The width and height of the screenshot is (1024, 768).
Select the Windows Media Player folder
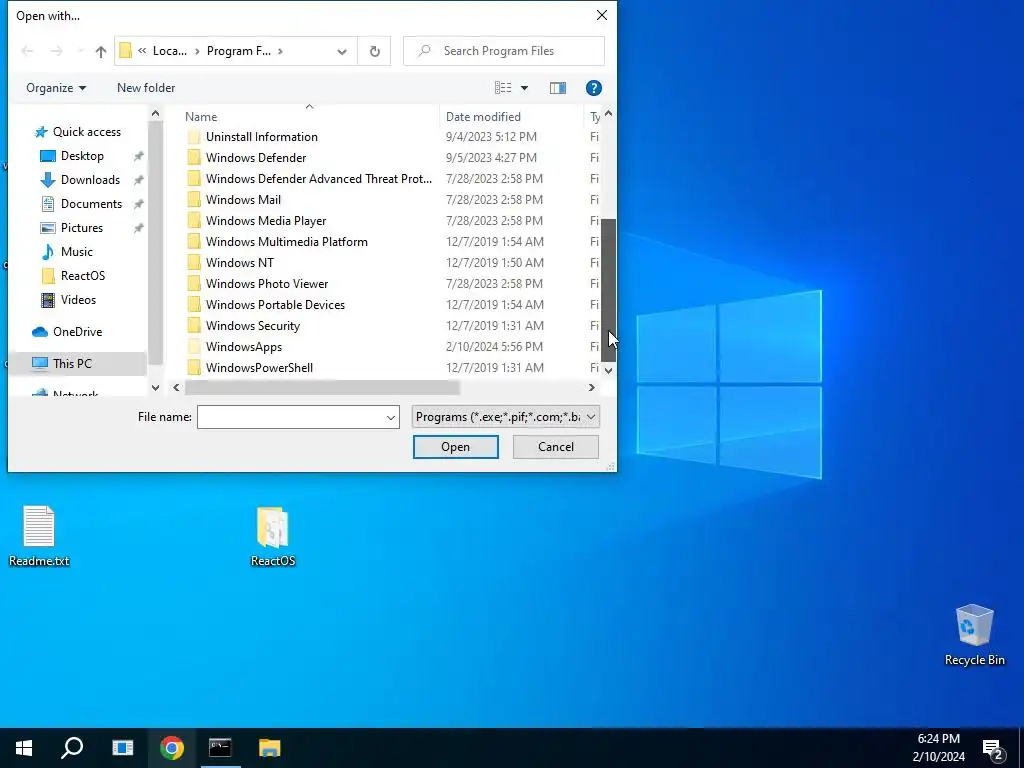pyautogui.click(x=266, y=221)
